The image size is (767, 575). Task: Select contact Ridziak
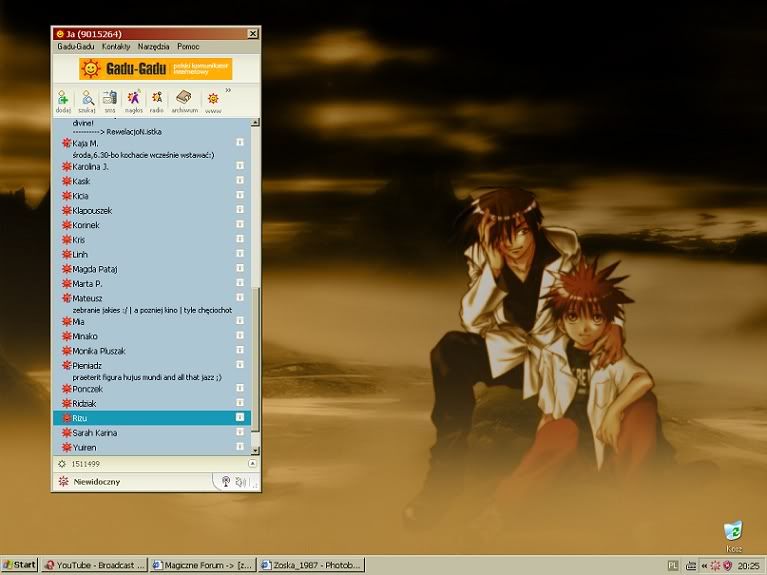click(84, 404)
